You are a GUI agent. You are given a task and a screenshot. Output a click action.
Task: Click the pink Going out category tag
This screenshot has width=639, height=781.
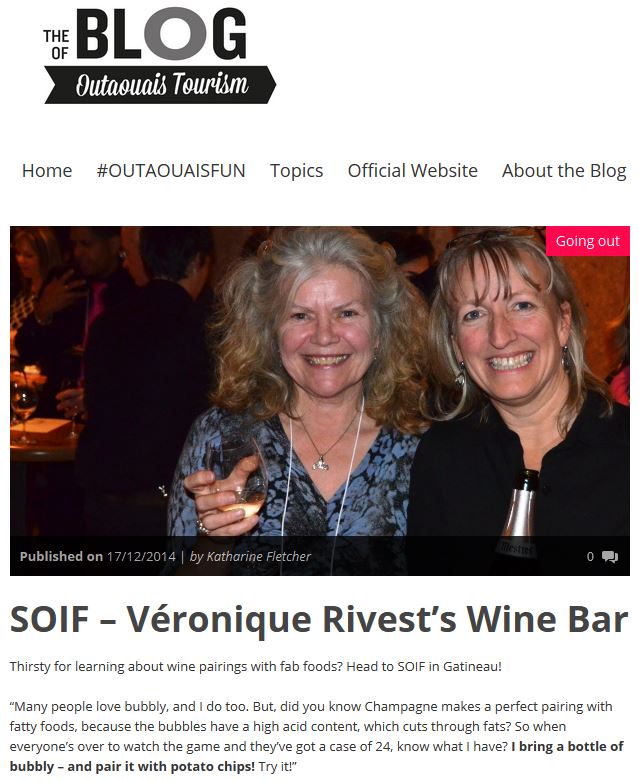(x=588, y=241)
